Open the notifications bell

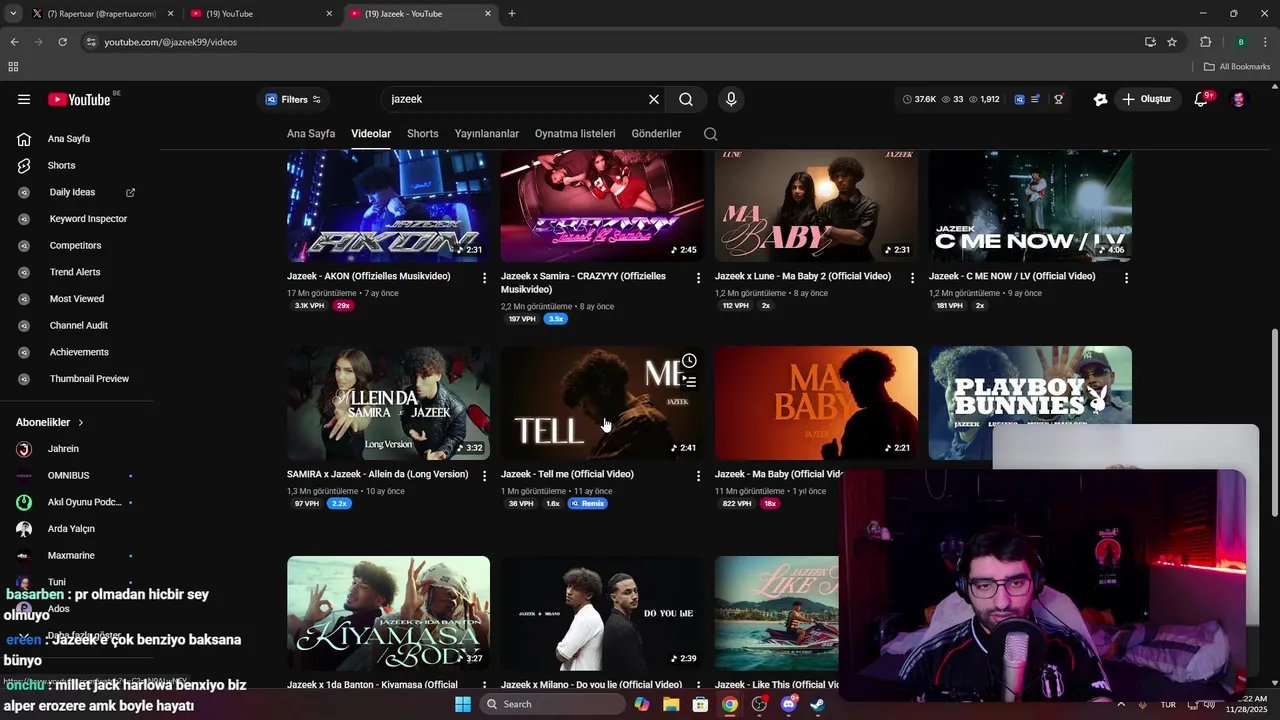point(1201,99)
